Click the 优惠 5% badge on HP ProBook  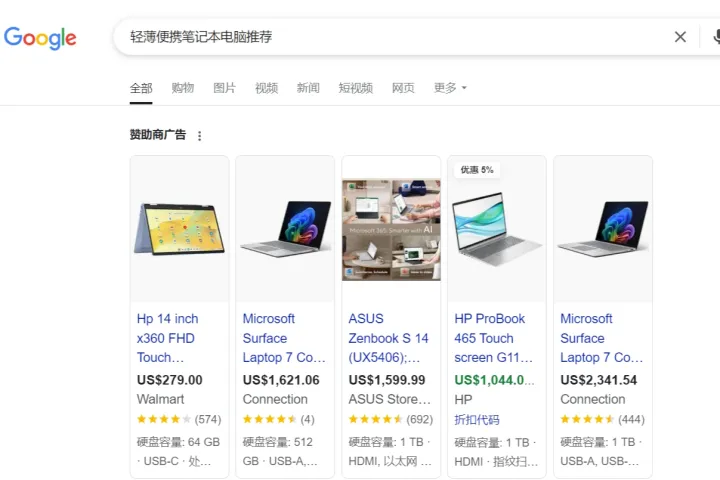pyautogui.click(x=477, y=170)
